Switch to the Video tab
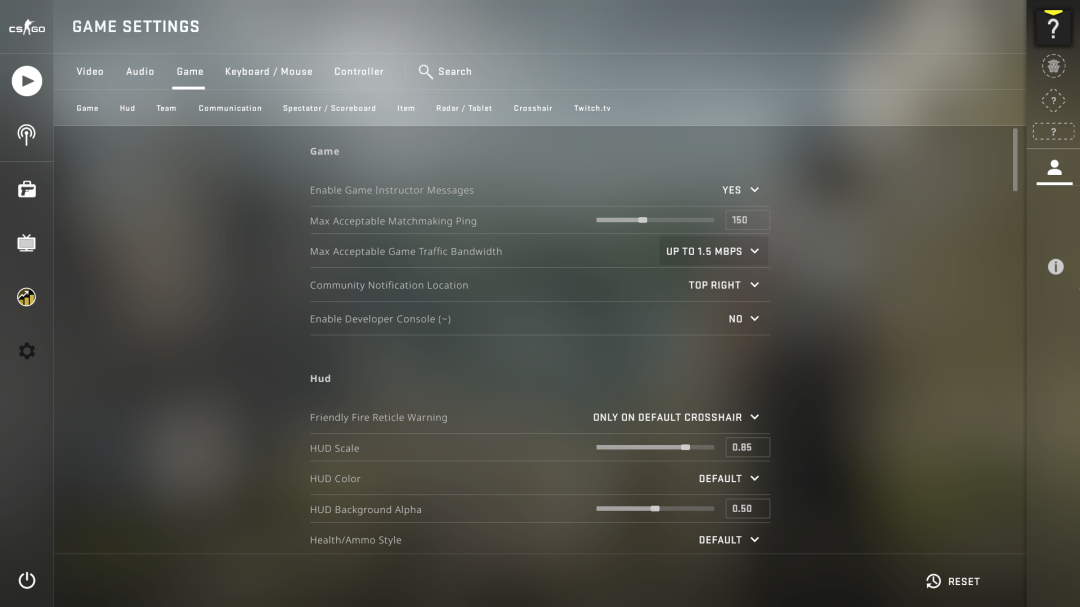Viewport: 1080px width, 607px height. coord(90,72)
